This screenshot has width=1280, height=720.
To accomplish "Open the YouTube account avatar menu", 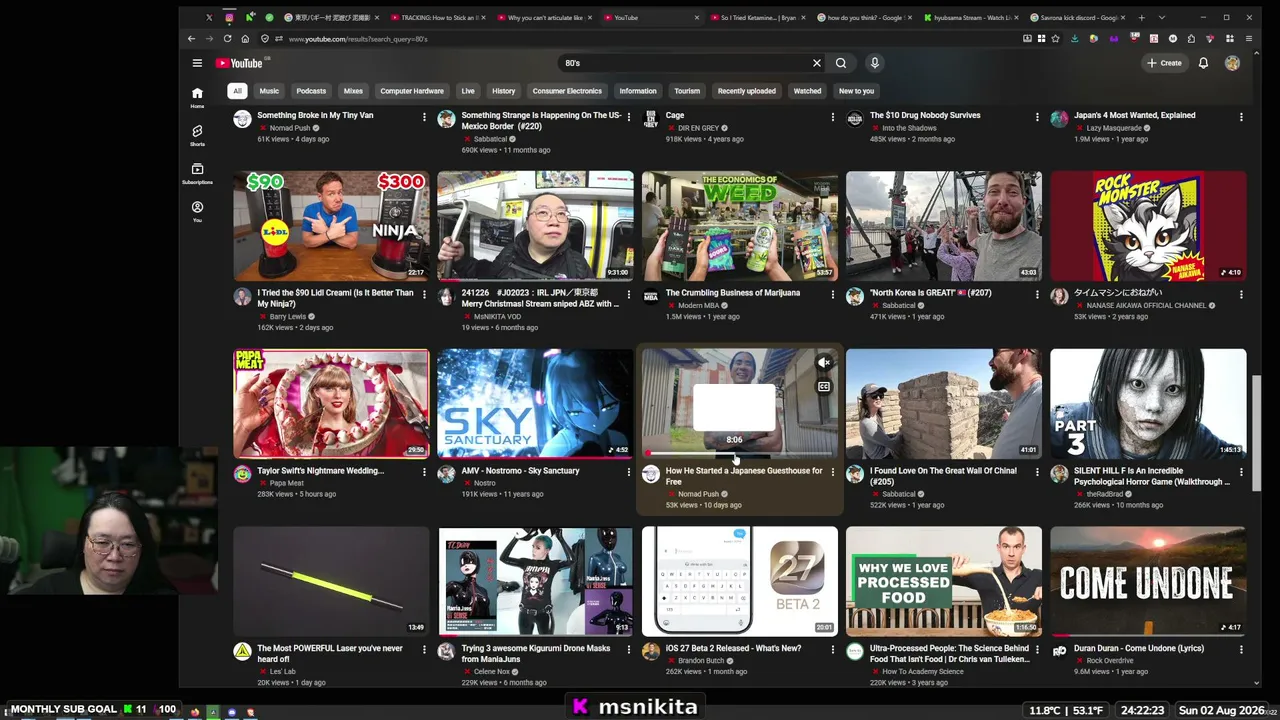I will (1232, 63).
